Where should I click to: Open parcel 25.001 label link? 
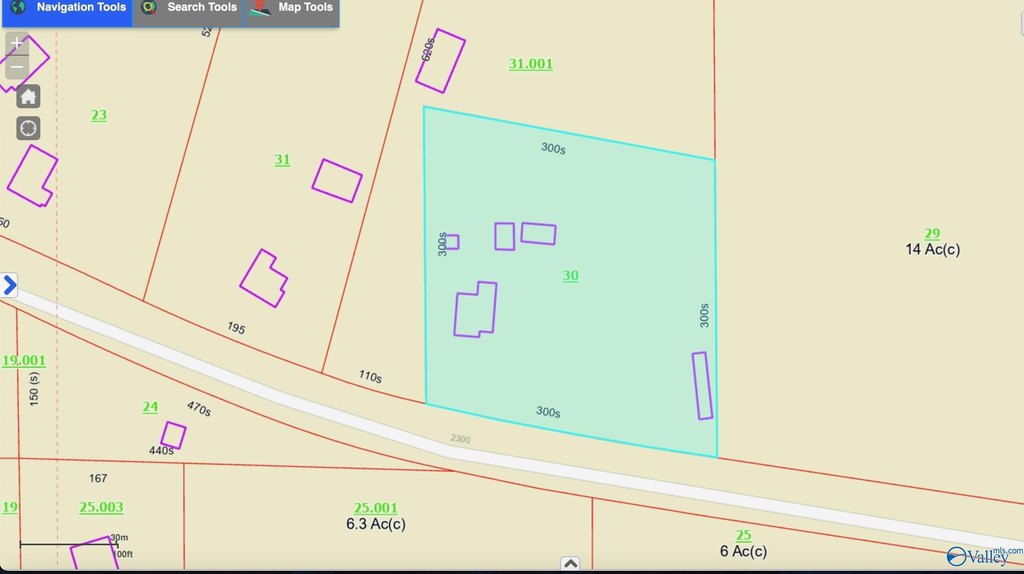[376, 508]
